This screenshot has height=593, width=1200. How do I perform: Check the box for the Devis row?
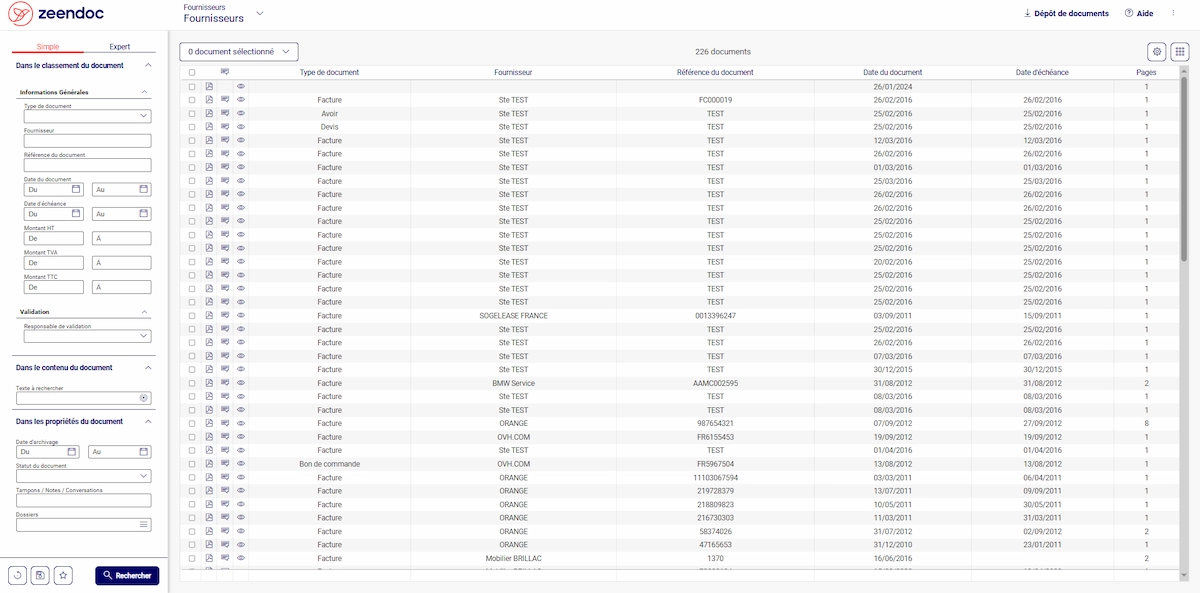click(192, 127)
